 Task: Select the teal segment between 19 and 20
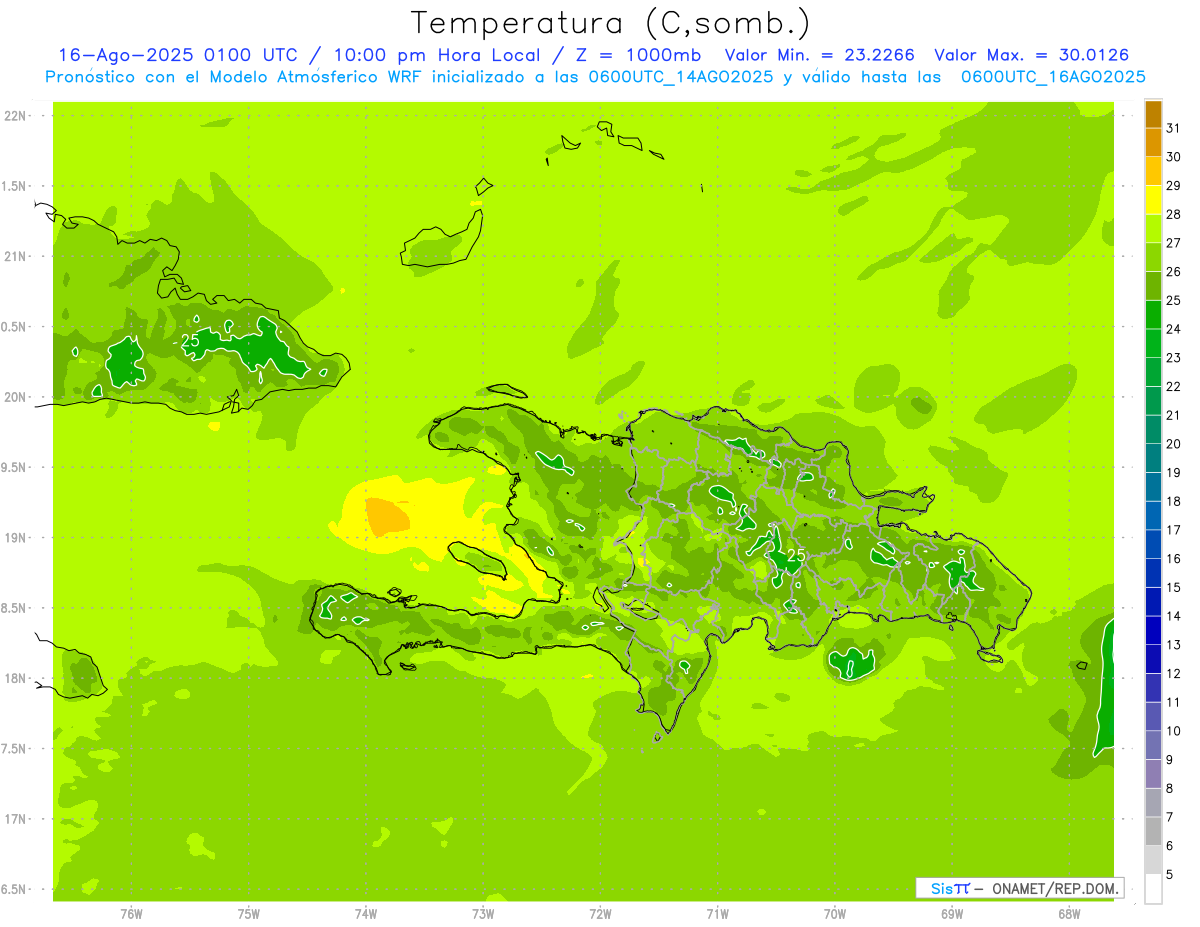(x=1153, y=458)
